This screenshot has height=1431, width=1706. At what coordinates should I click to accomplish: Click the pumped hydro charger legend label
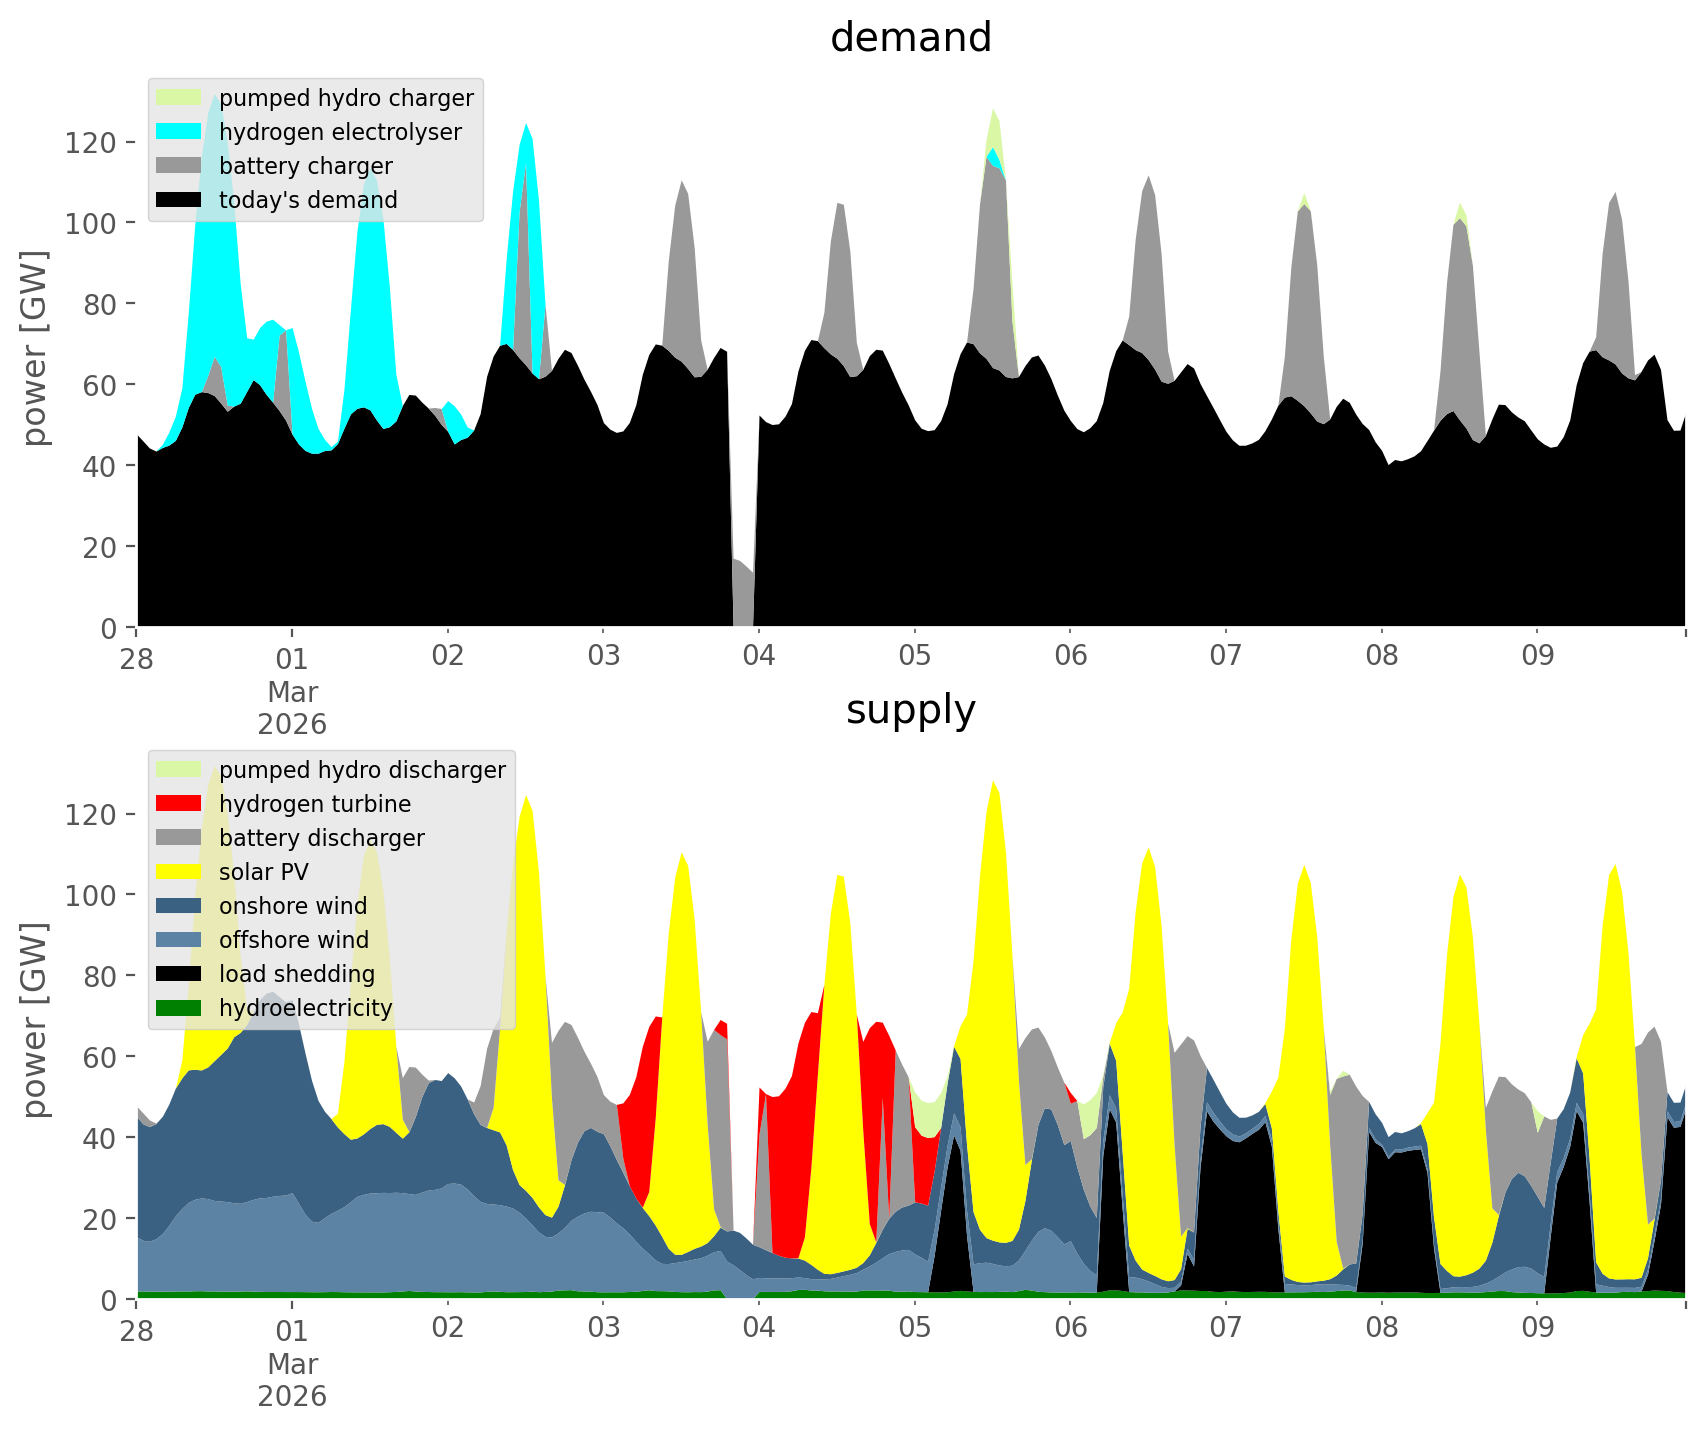(346, 98)
